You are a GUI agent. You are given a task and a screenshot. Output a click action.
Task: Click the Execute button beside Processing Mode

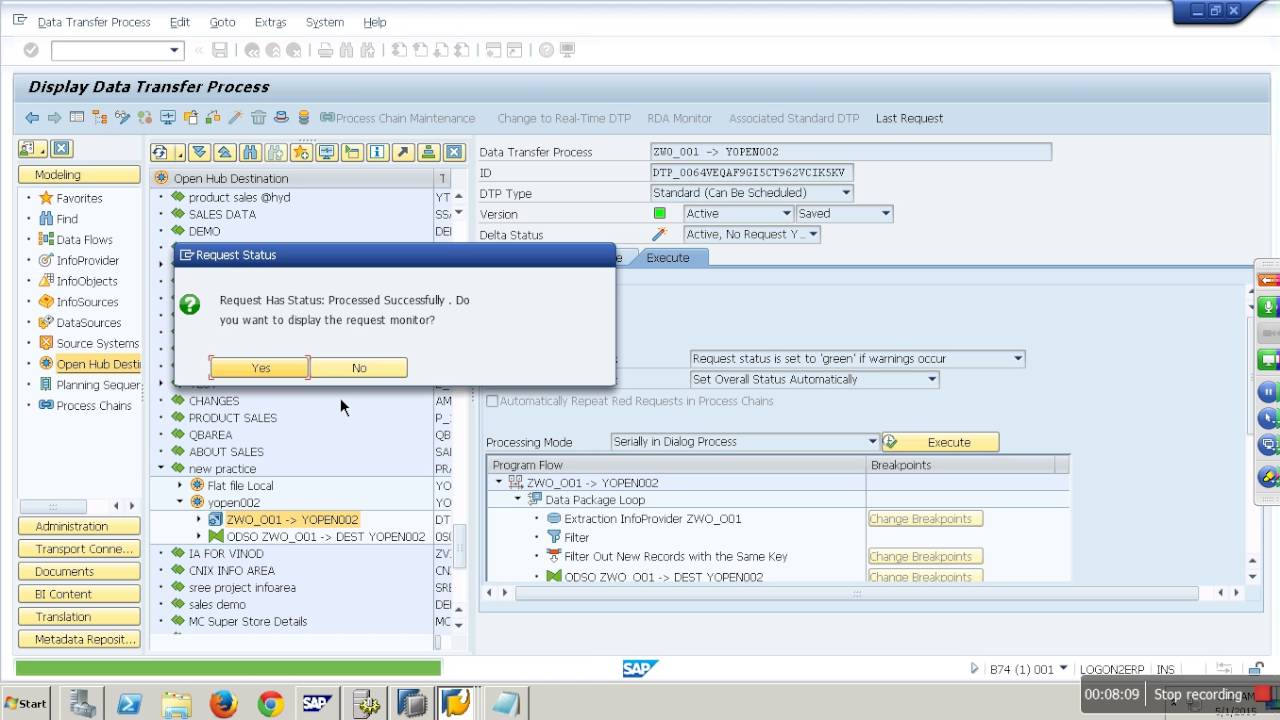click(x=940, y=442)
